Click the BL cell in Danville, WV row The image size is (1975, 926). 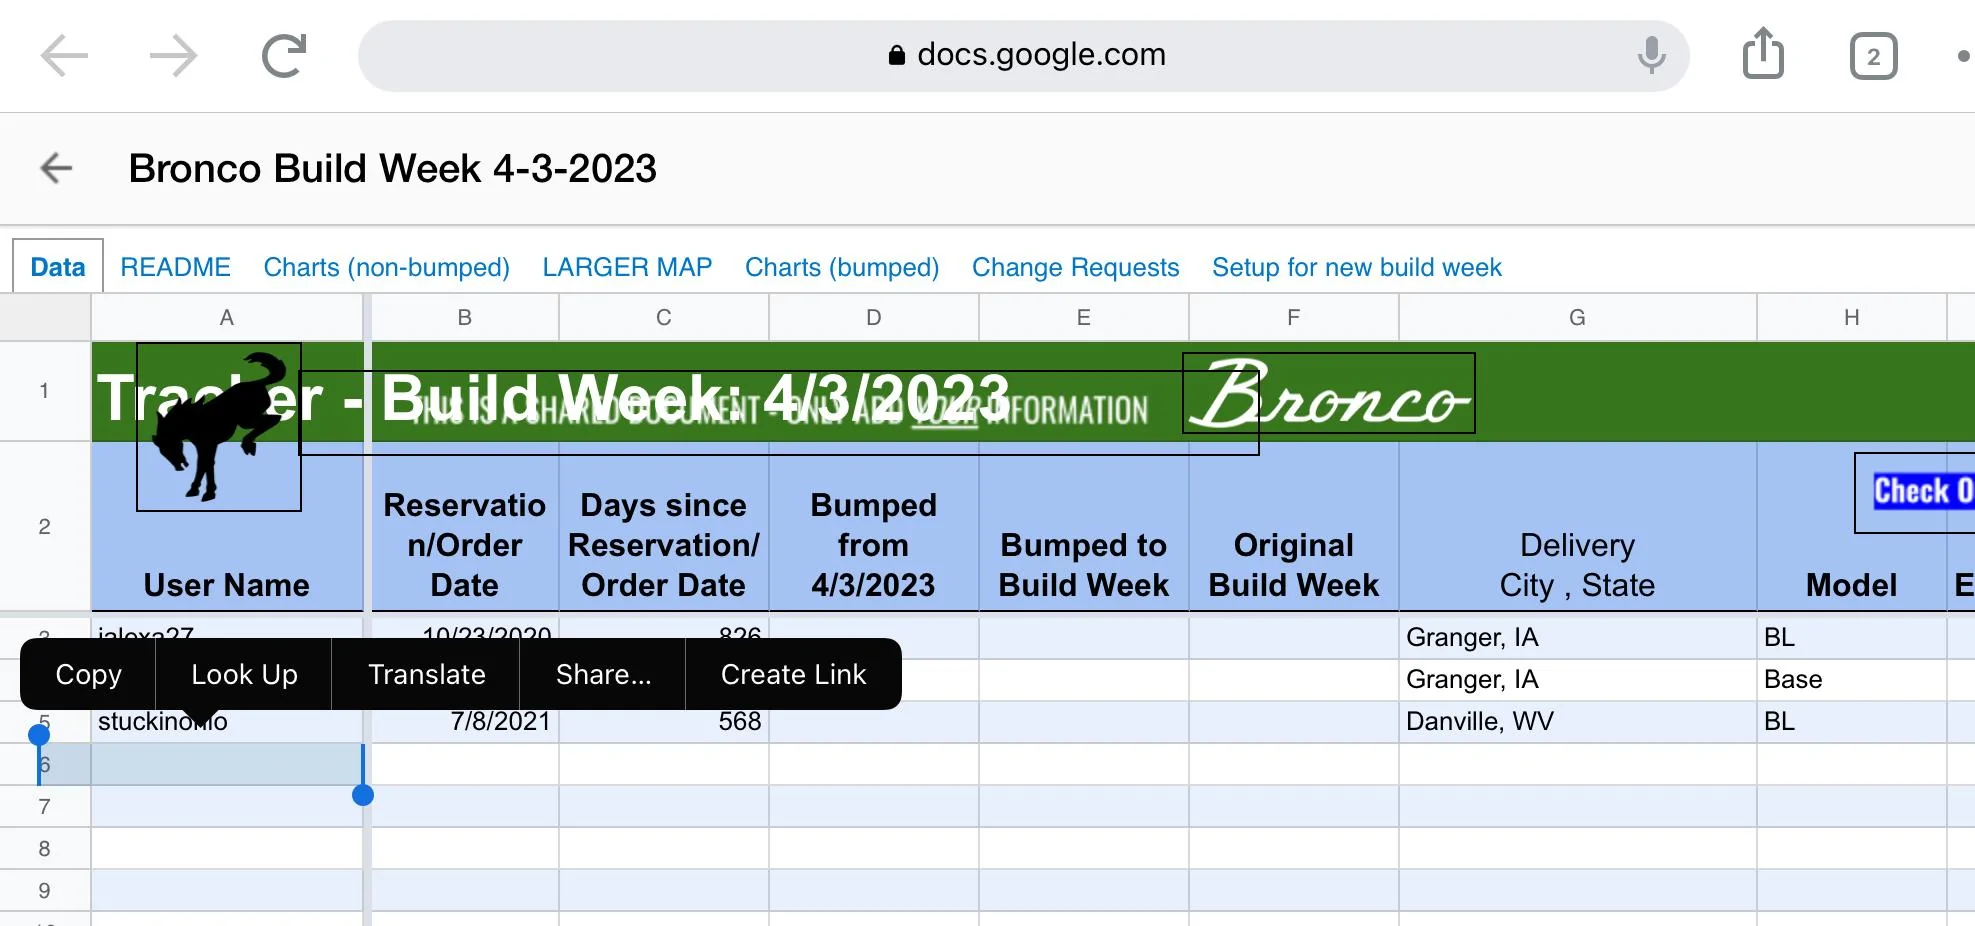1852,722
